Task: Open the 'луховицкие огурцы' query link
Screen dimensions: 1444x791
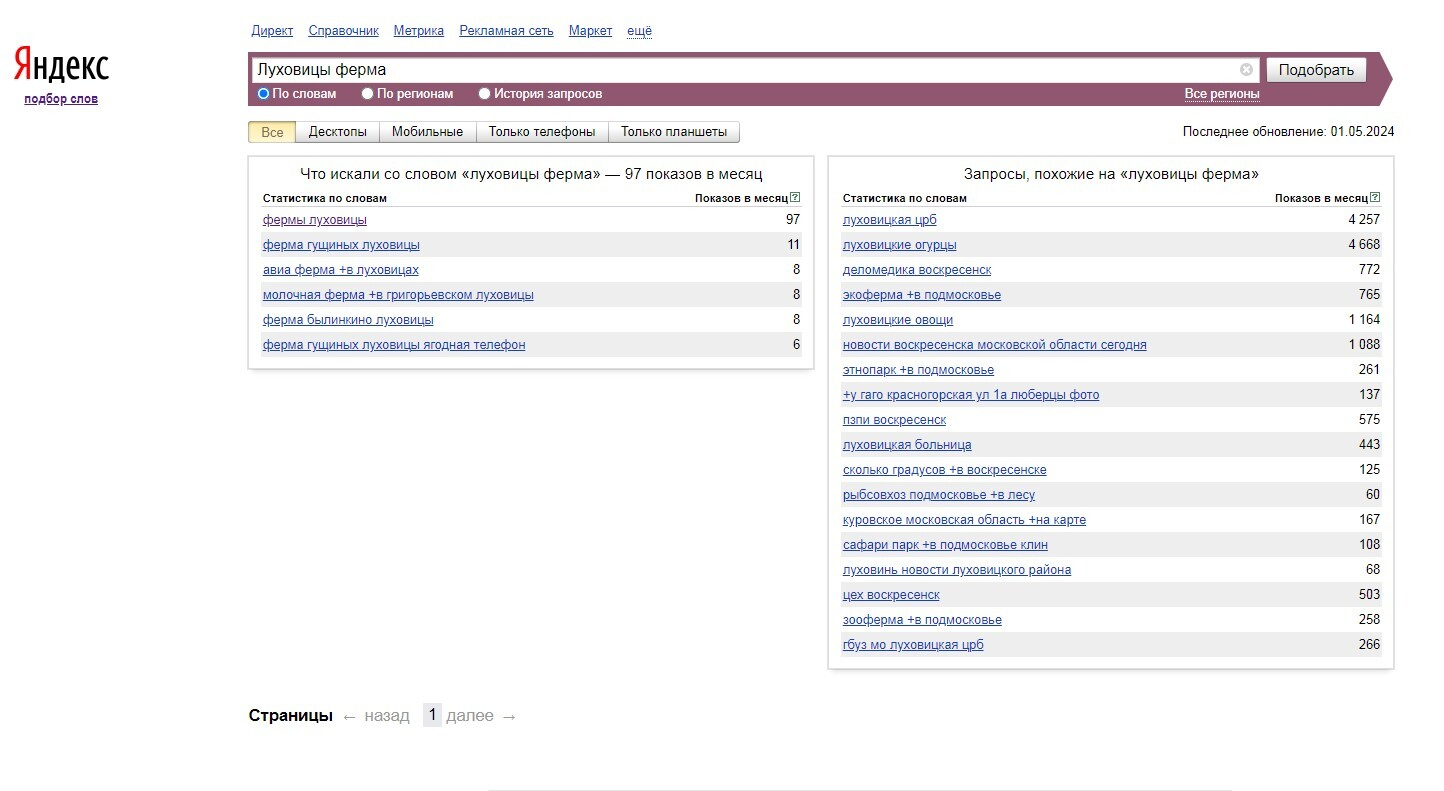Action: (x=900, y=245)
